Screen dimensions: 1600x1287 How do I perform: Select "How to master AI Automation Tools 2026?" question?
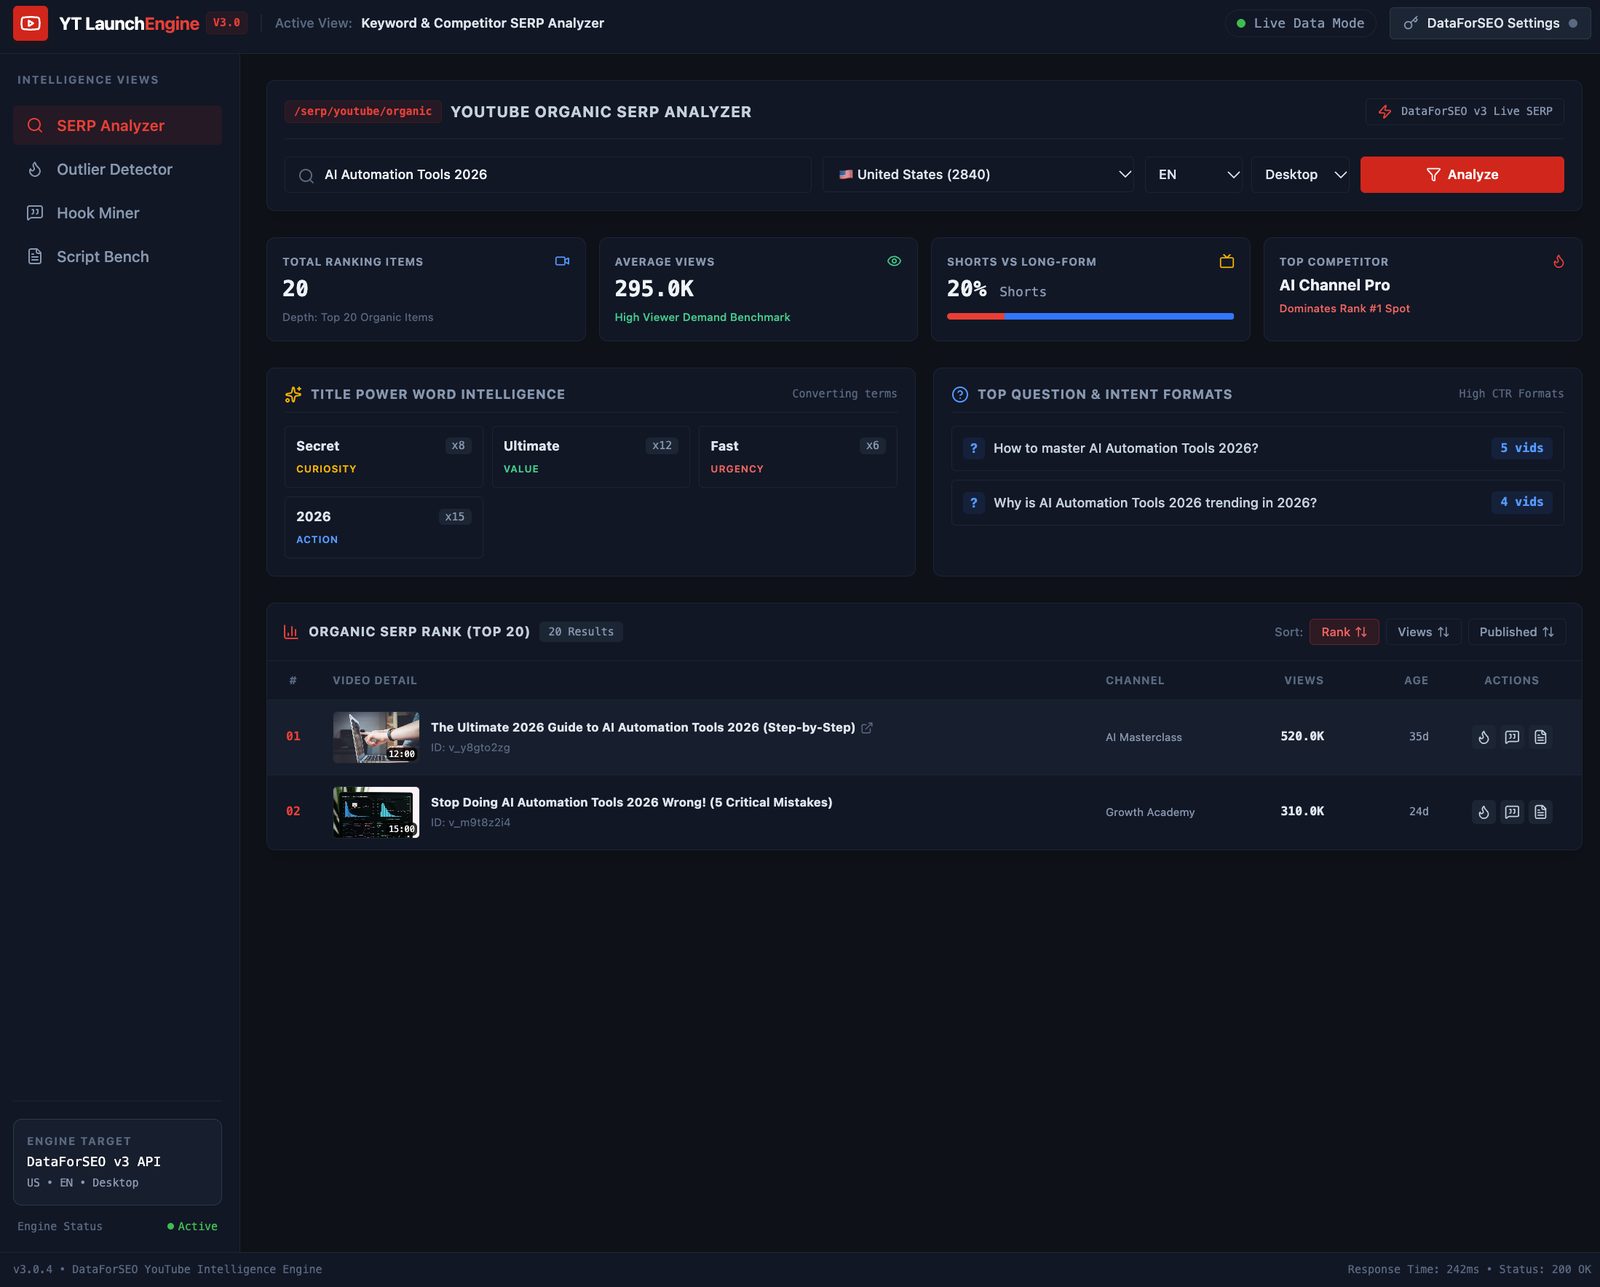click(1257, 448)
